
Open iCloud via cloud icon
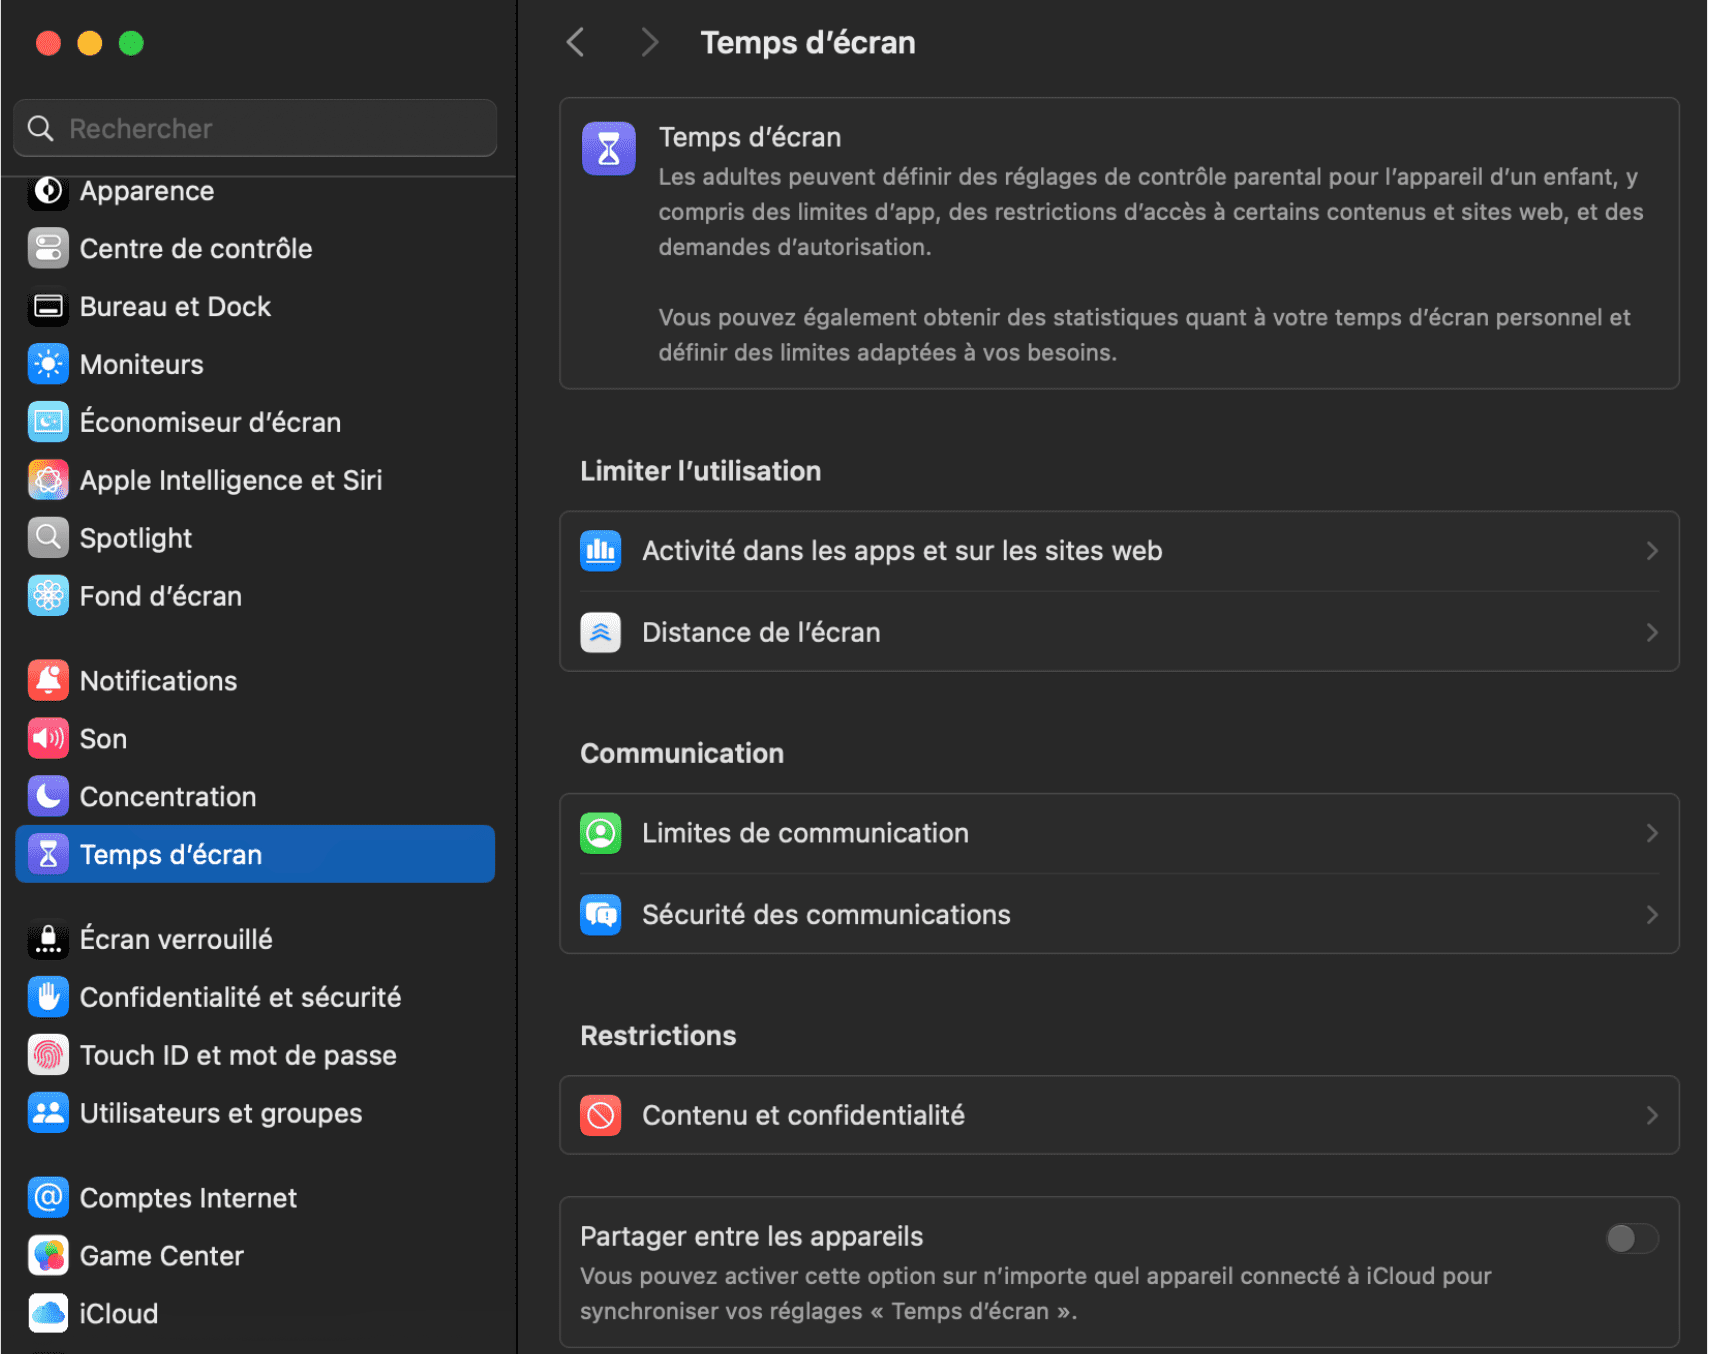point(47,1313)
